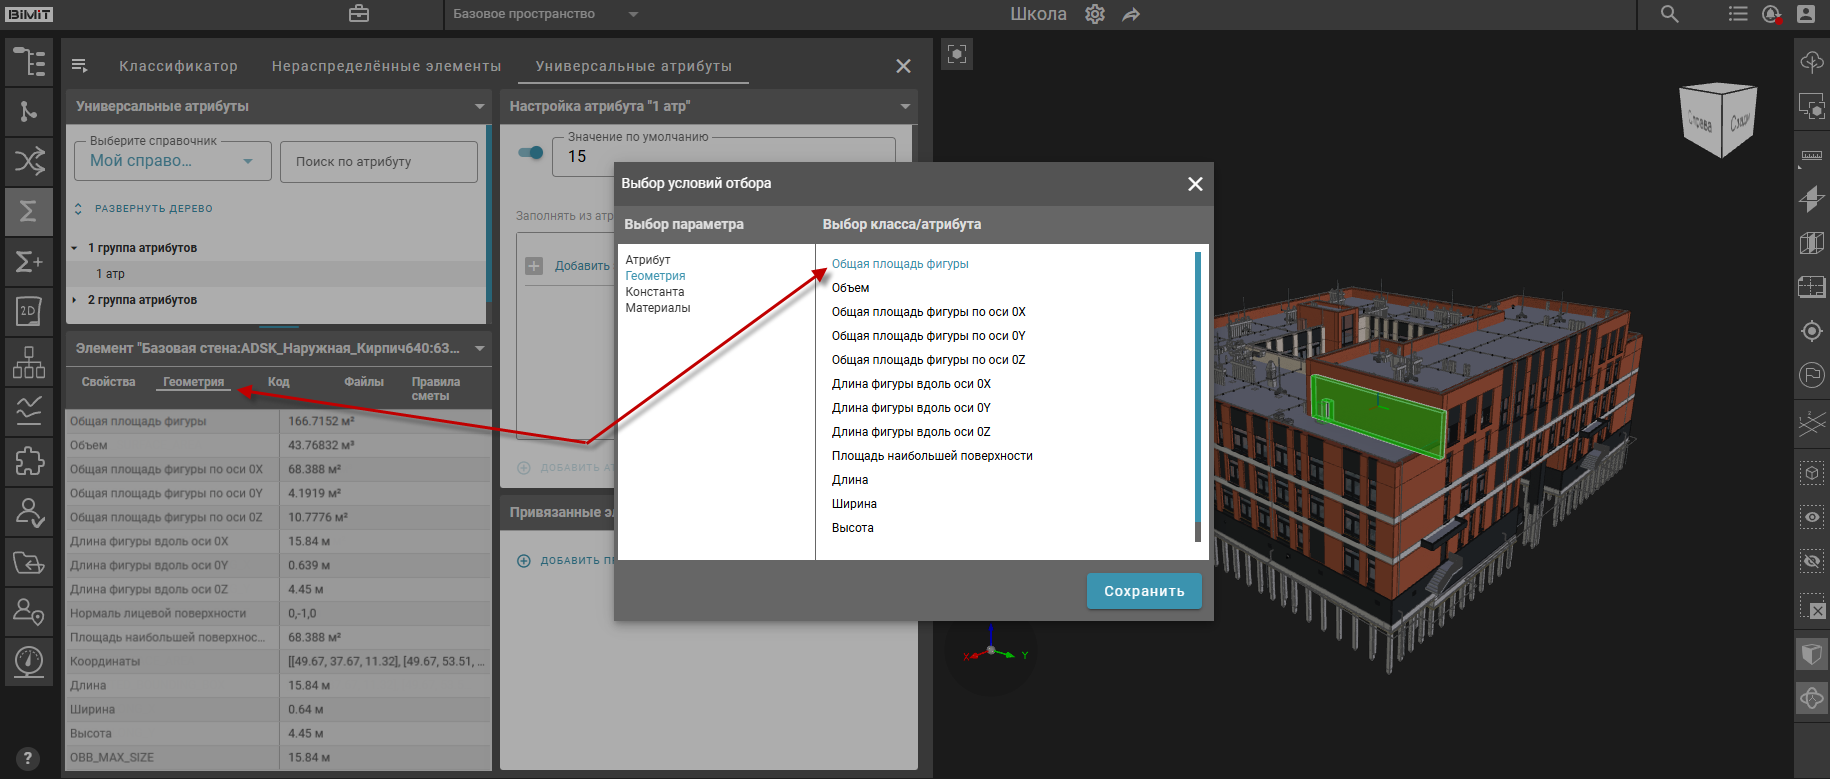Image resolution: width=1830 pixels, height=779 pixels.
Task: Click РАЗВЕРНУТЬ ДЕРЕВО link
Action: [x=153, y=209]
